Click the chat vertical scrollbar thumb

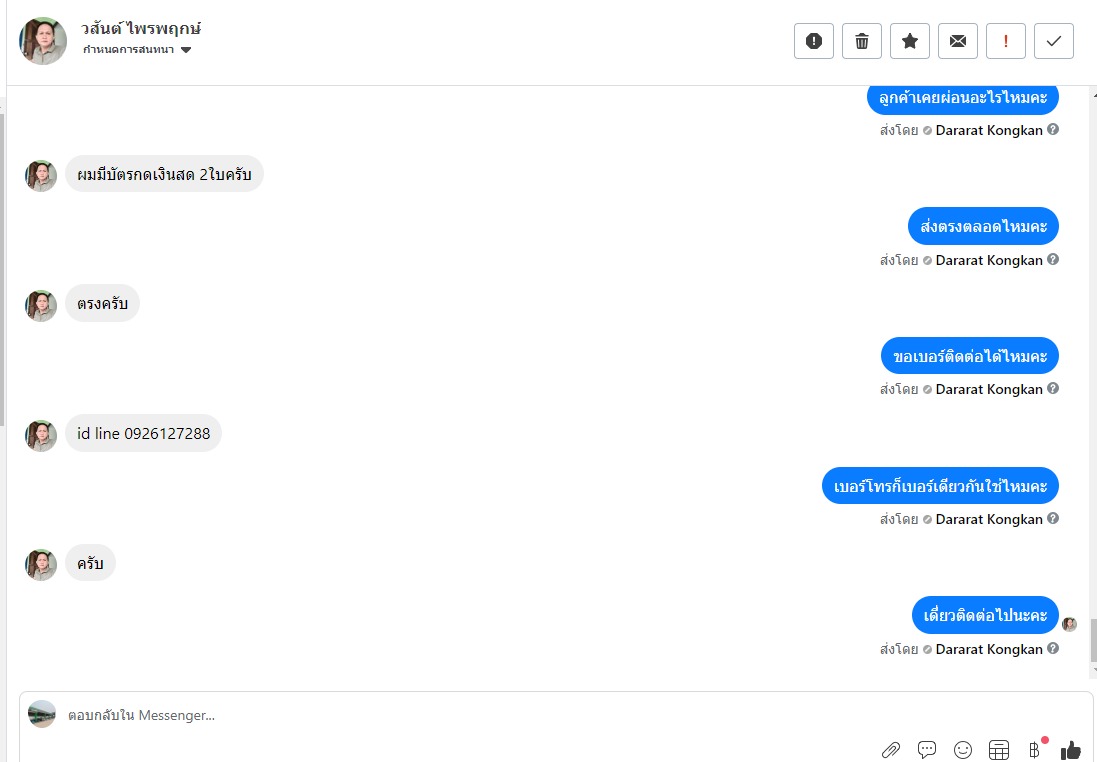point(1094,640)
